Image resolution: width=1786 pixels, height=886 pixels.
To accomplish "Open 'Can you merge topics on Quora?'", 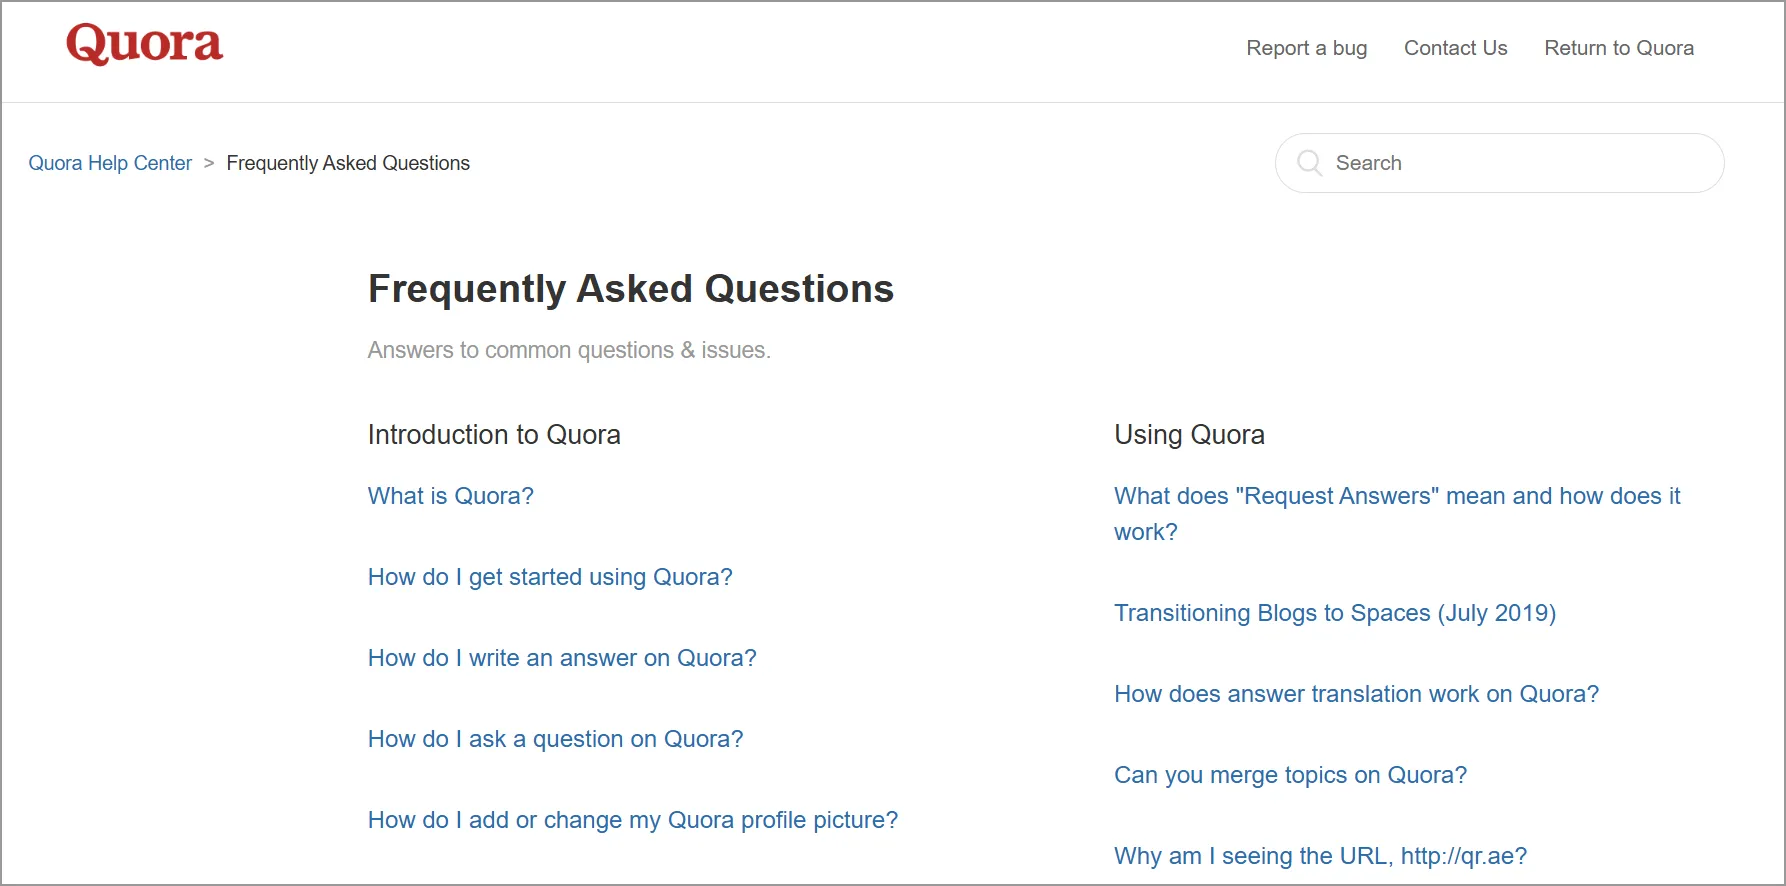I will click(1291, 775).
